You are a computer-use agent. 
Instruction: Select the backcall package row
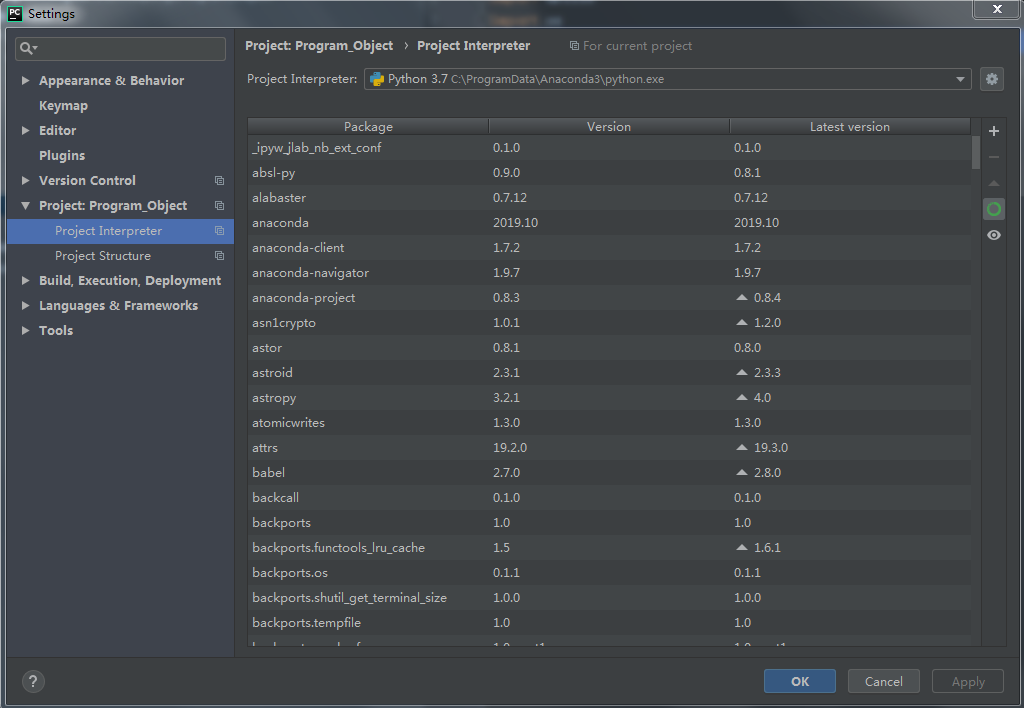[x=609, y=498]
